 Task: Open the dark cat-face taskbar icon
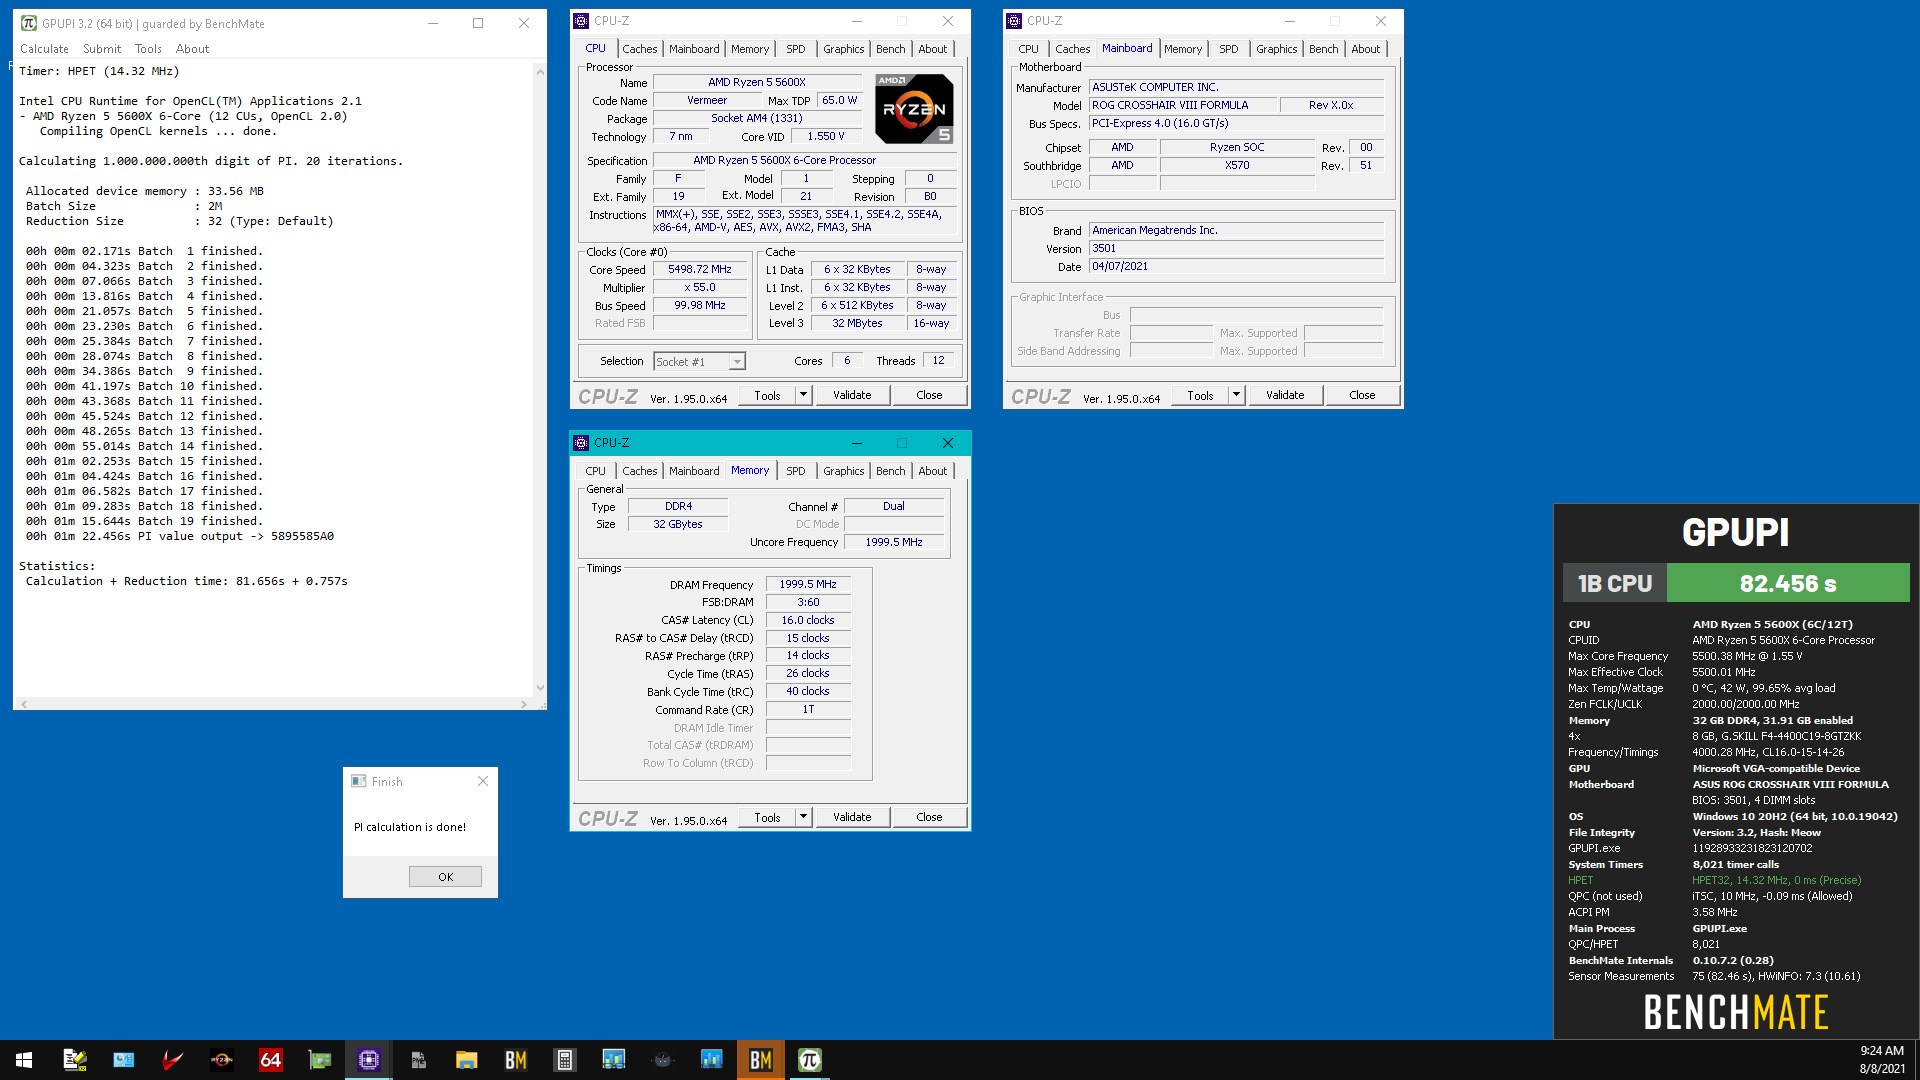663,1060
